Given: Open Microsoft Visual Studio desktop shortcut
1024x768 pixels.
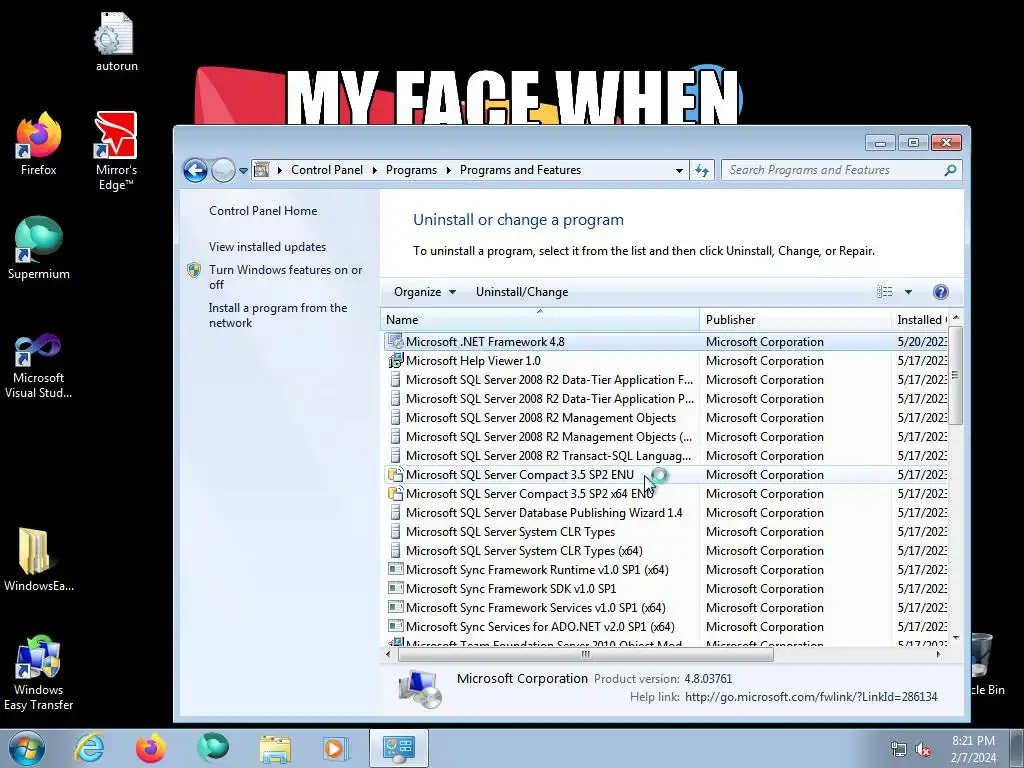Looking at the screenshot, I should click(x=39, y=366).
